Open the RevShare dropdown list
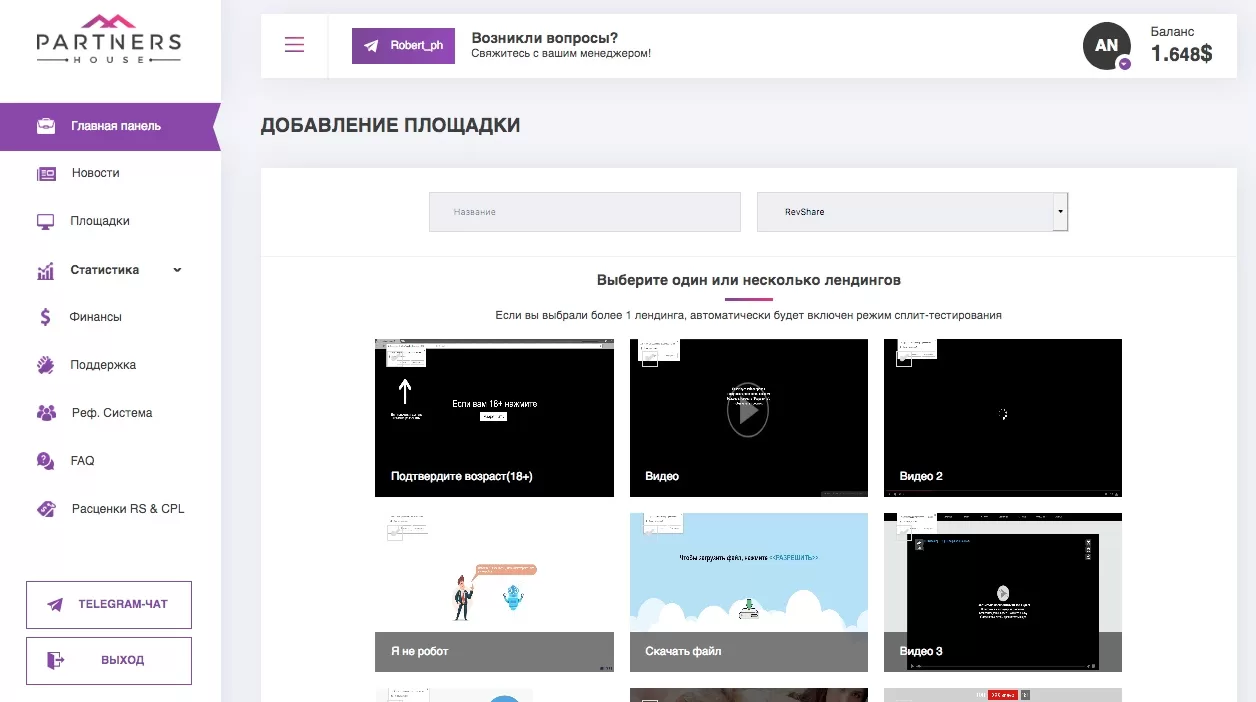The width and height of the screenshot is (1256, 702). pos(912,212)
